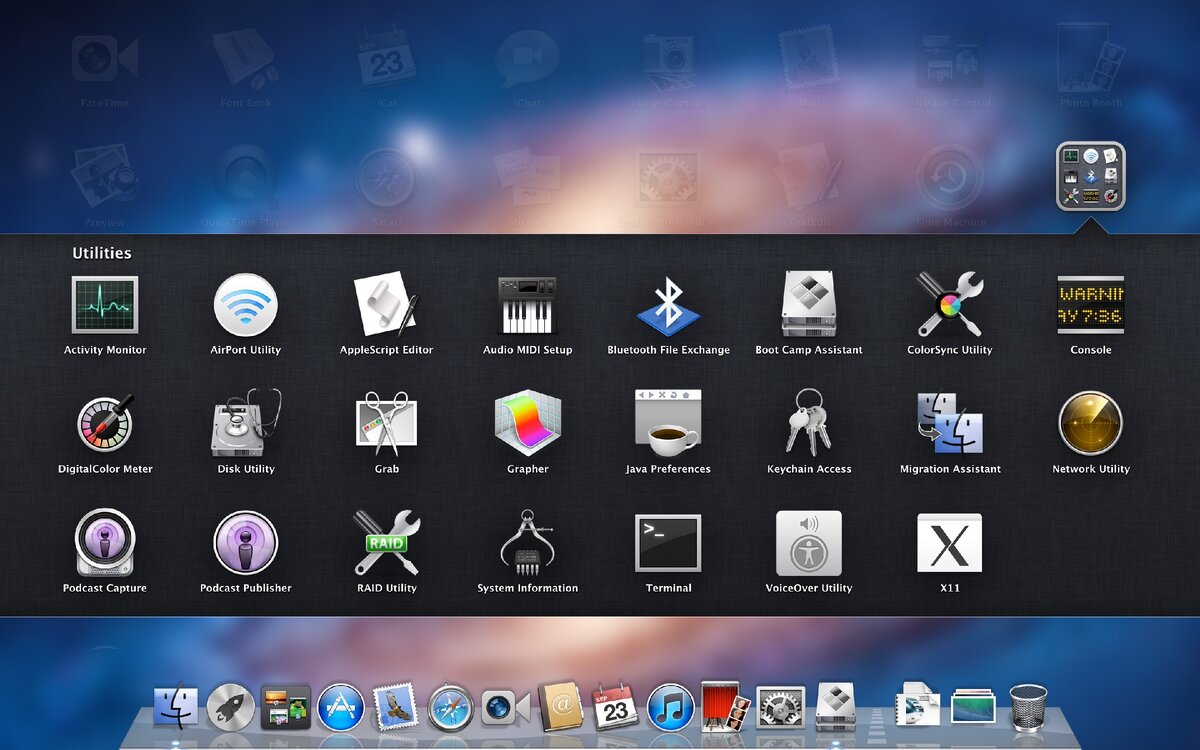
Task: Open FaceTime camera icon in the Dock
Action: (506, 708)
